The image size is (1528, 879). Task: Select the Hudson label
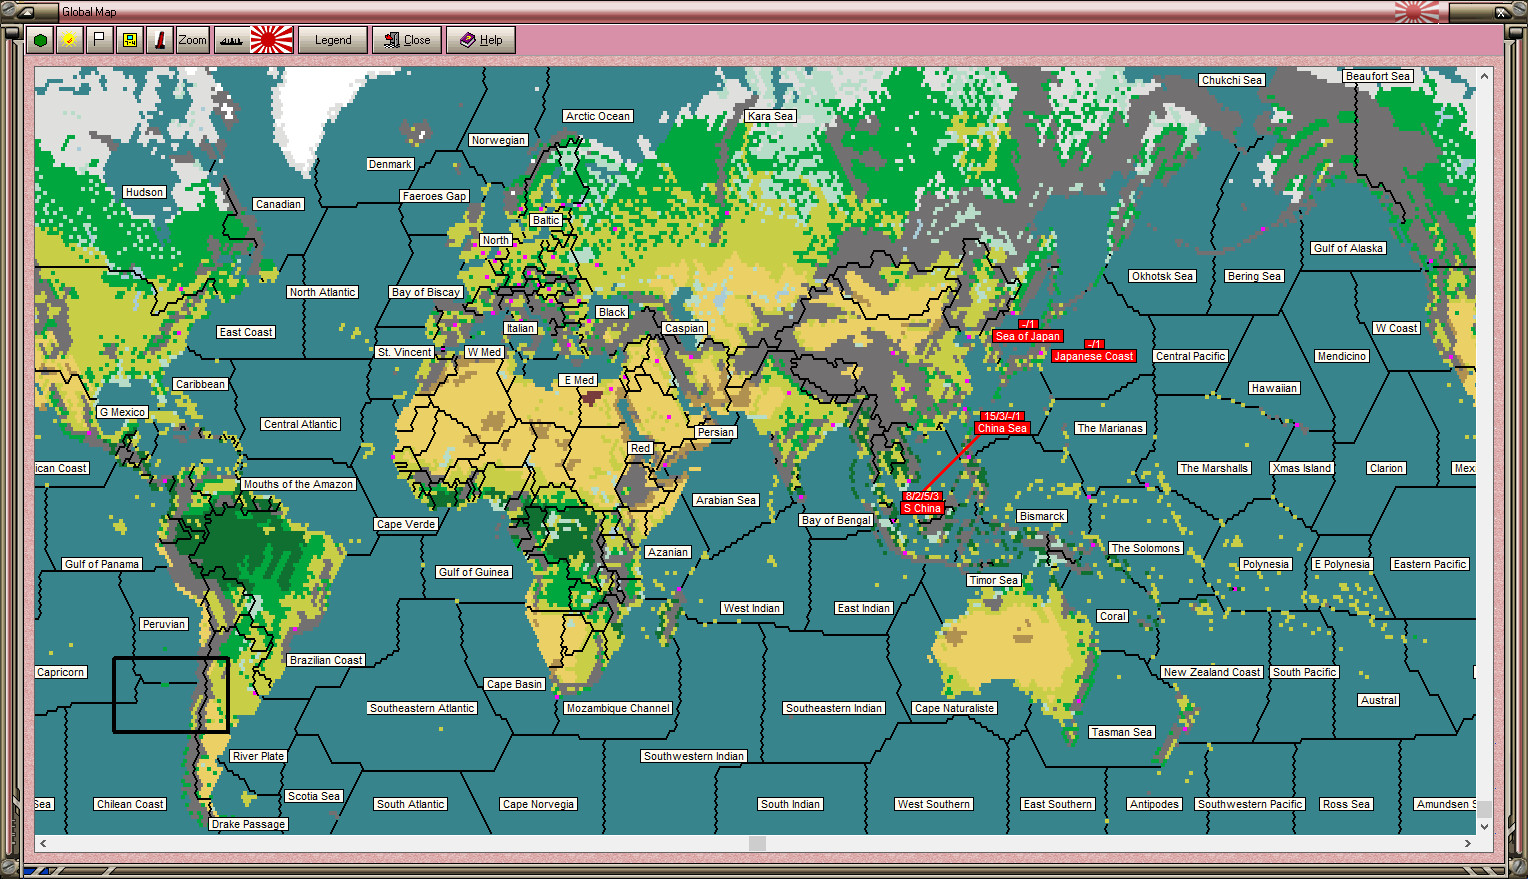[144, 192]
